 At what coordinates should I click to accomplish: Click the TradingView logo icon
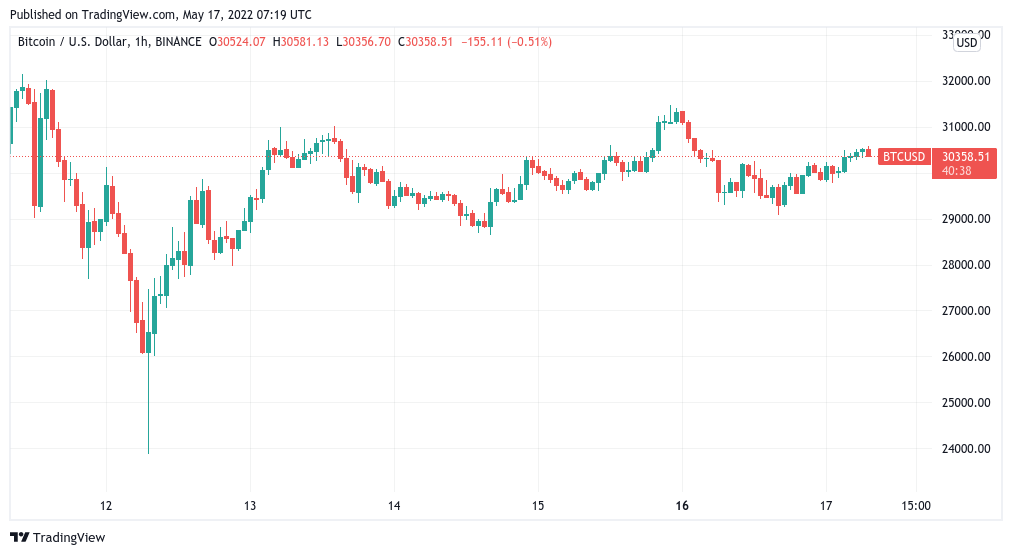point(19,538)
